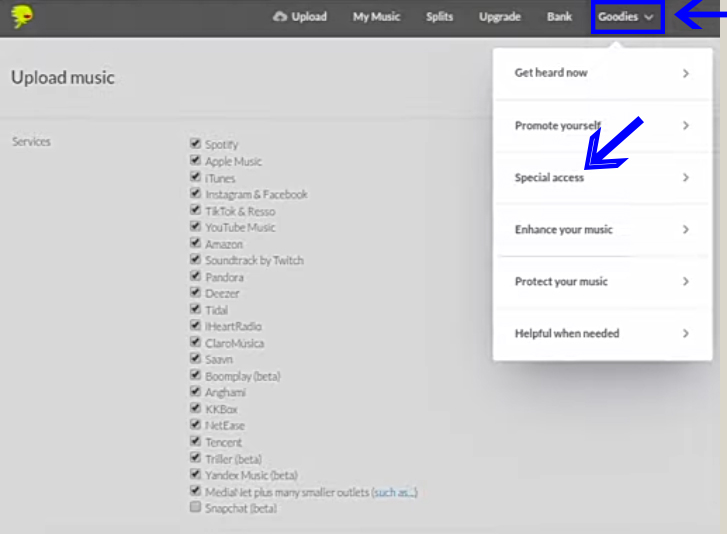Screen dimensions: 727x534
Task: Open the Splits page
Action: point(439,17)
